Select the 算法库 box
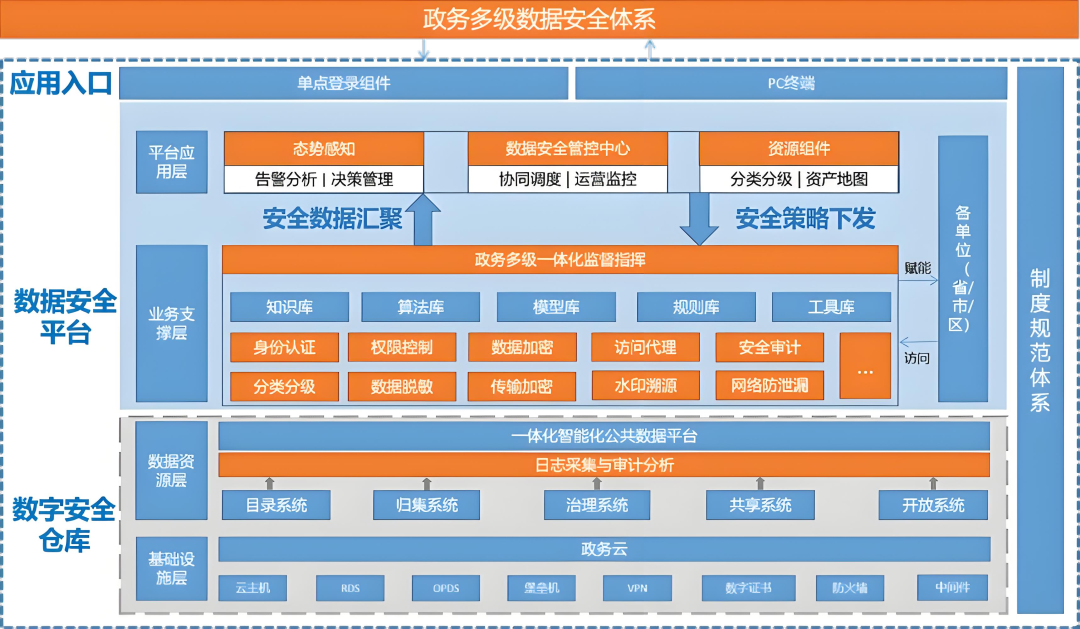Viewport: 1080px width, 629px height. (x=420, y=307)
